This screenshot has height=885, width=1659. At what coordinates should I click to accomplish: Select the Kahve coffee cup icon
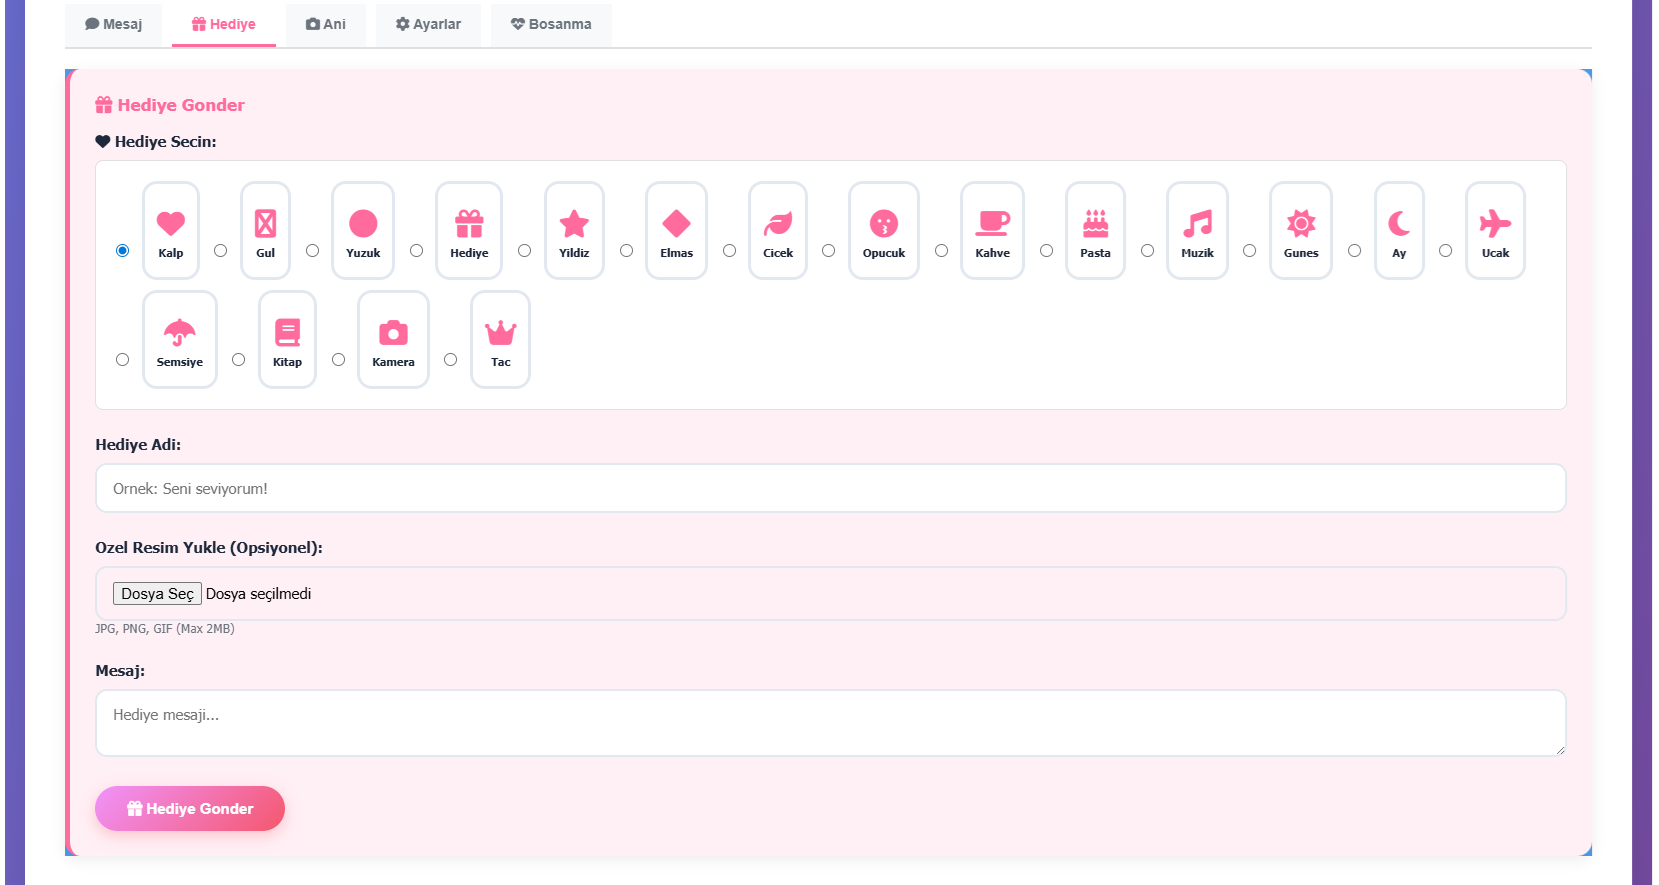(992, 224)
